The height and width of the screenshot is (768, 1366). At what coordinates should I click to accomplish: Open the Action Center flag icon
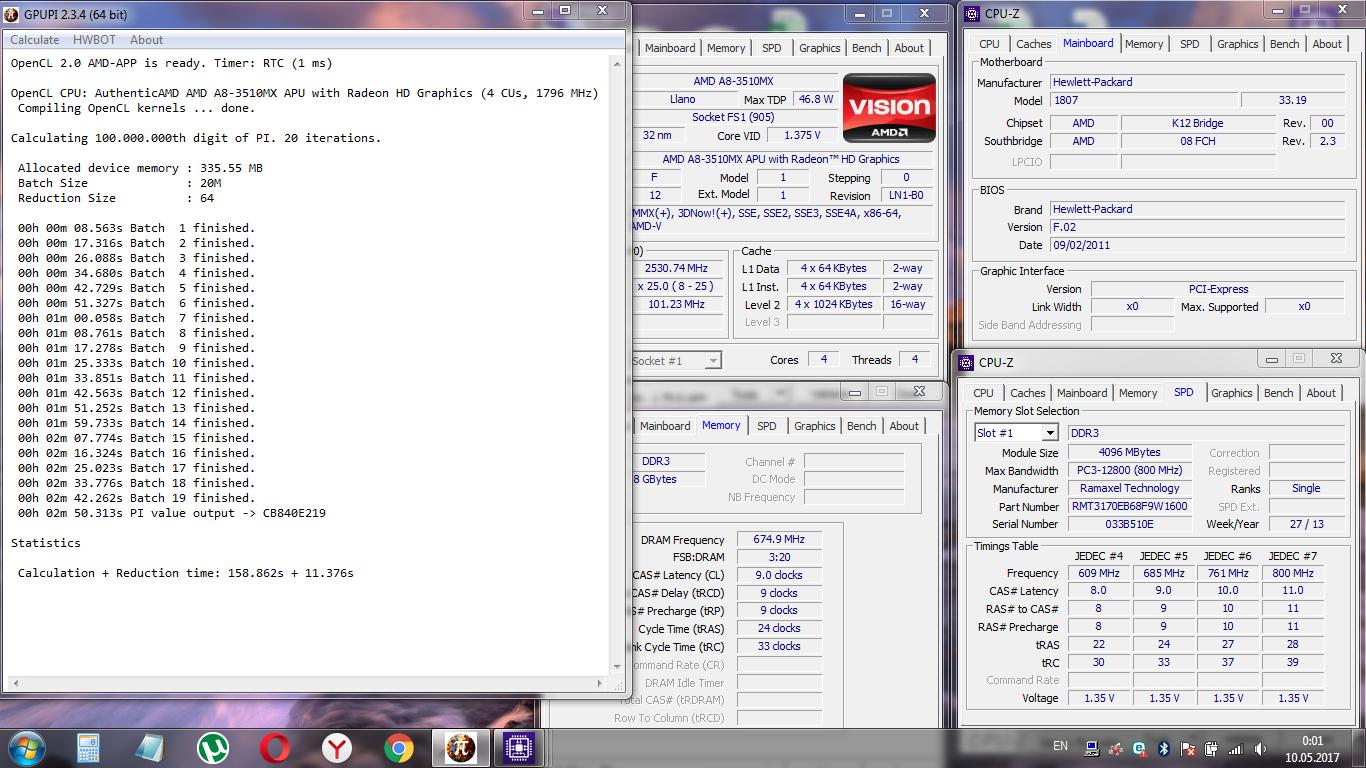click(1188, 748)
